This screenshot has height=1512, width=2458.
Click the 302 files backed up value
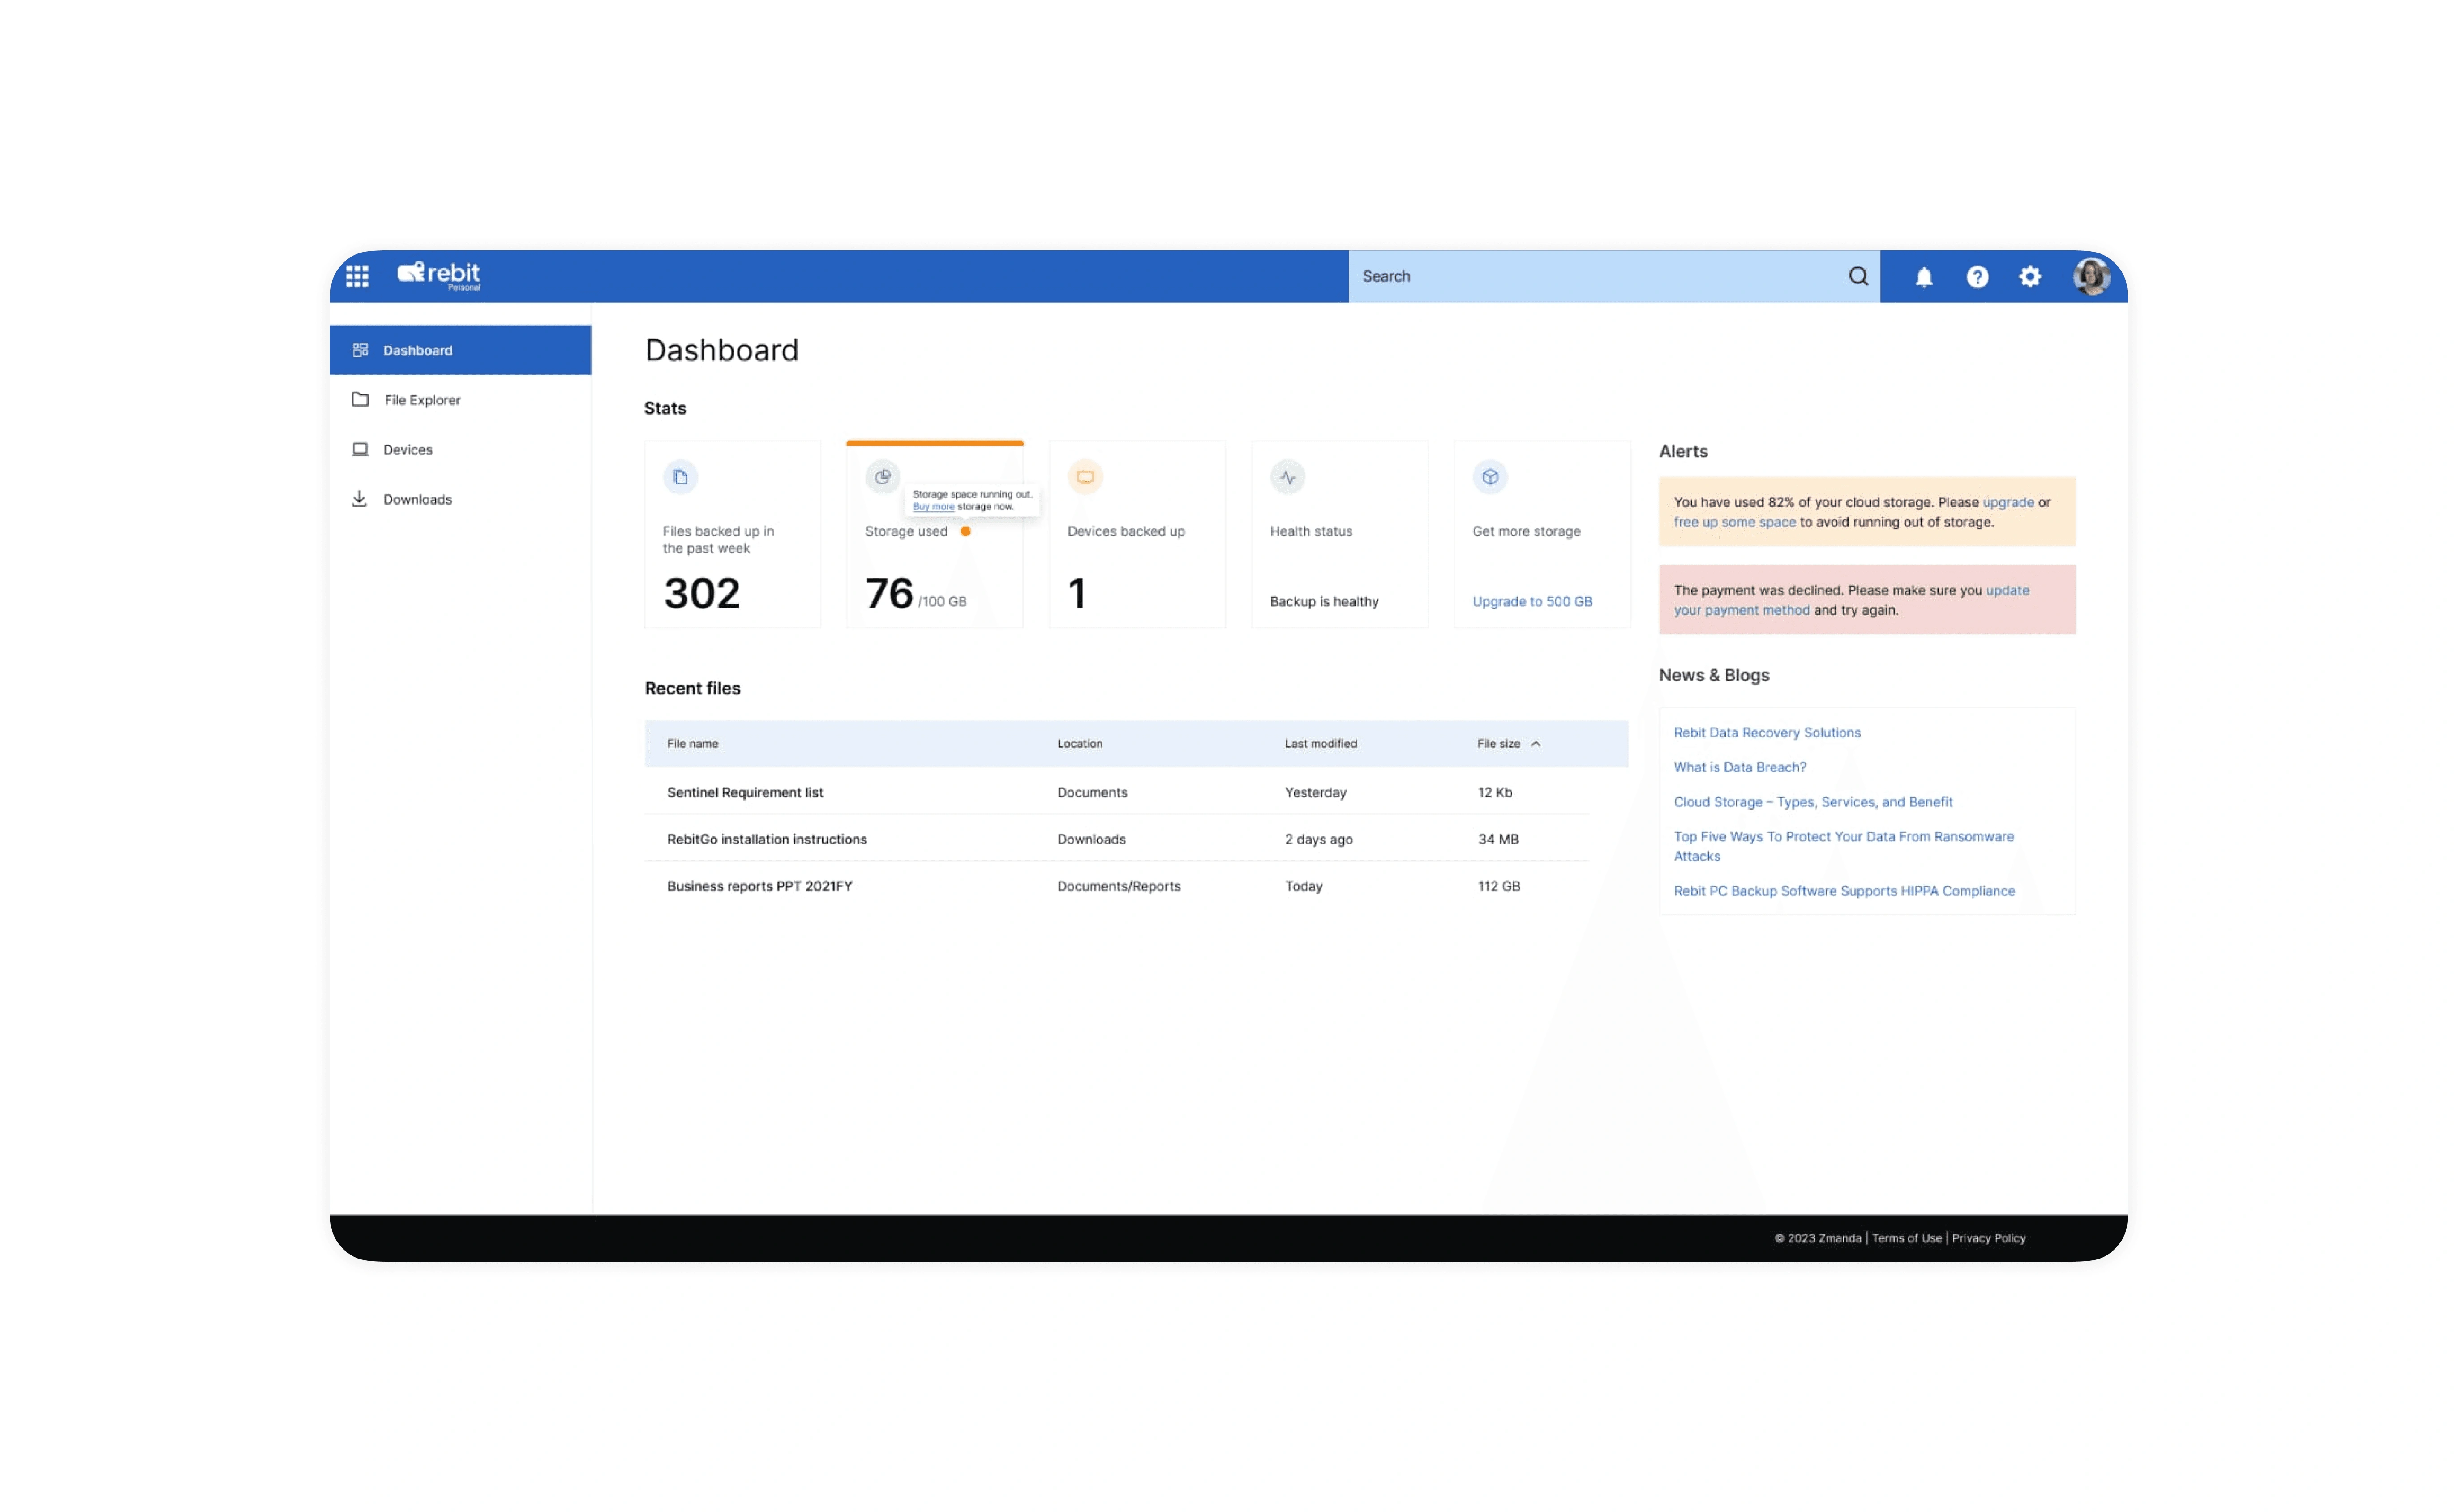point(702,594)
